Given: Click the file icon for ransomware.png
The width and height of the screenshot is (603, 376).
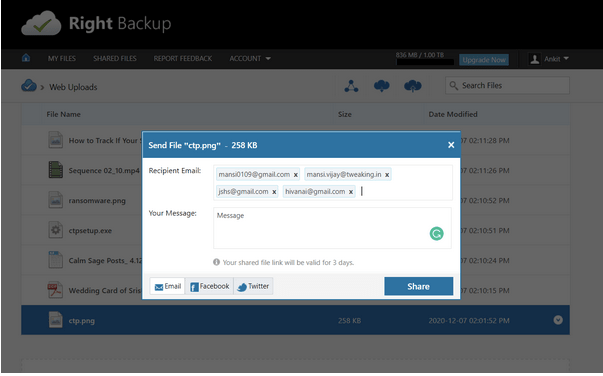Looking at the screenshot, I should [x=56, y=200].
